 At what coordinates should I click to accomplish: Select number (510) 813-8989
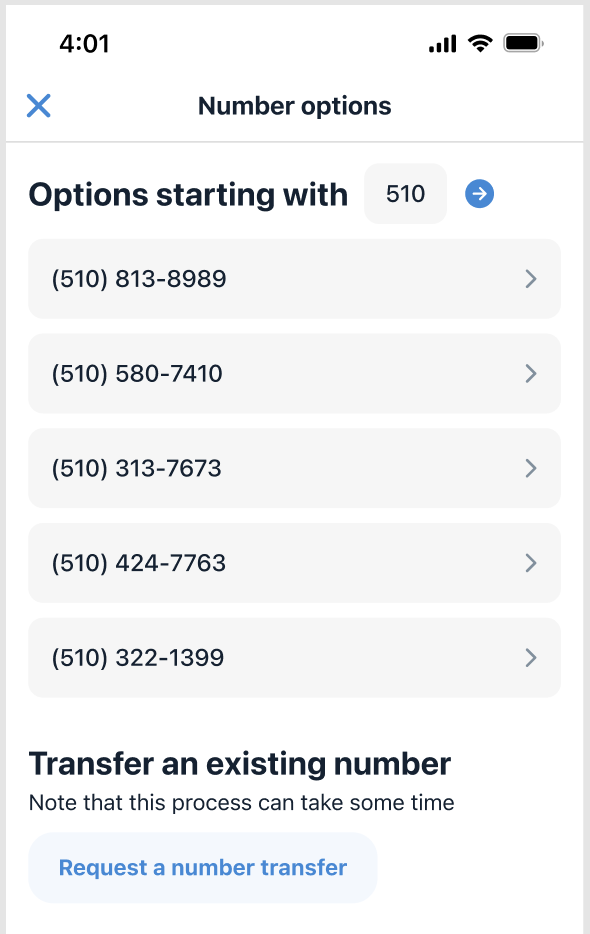[x=294, y=279]
